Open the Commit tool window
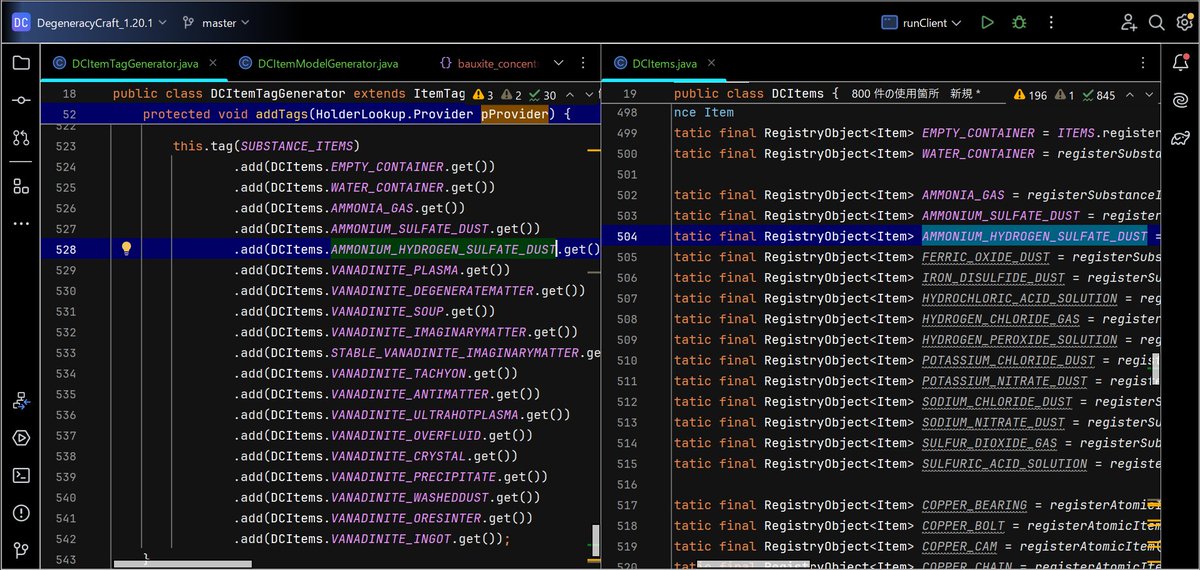Viewport: 1200px width, 570px height. point(21,100)
